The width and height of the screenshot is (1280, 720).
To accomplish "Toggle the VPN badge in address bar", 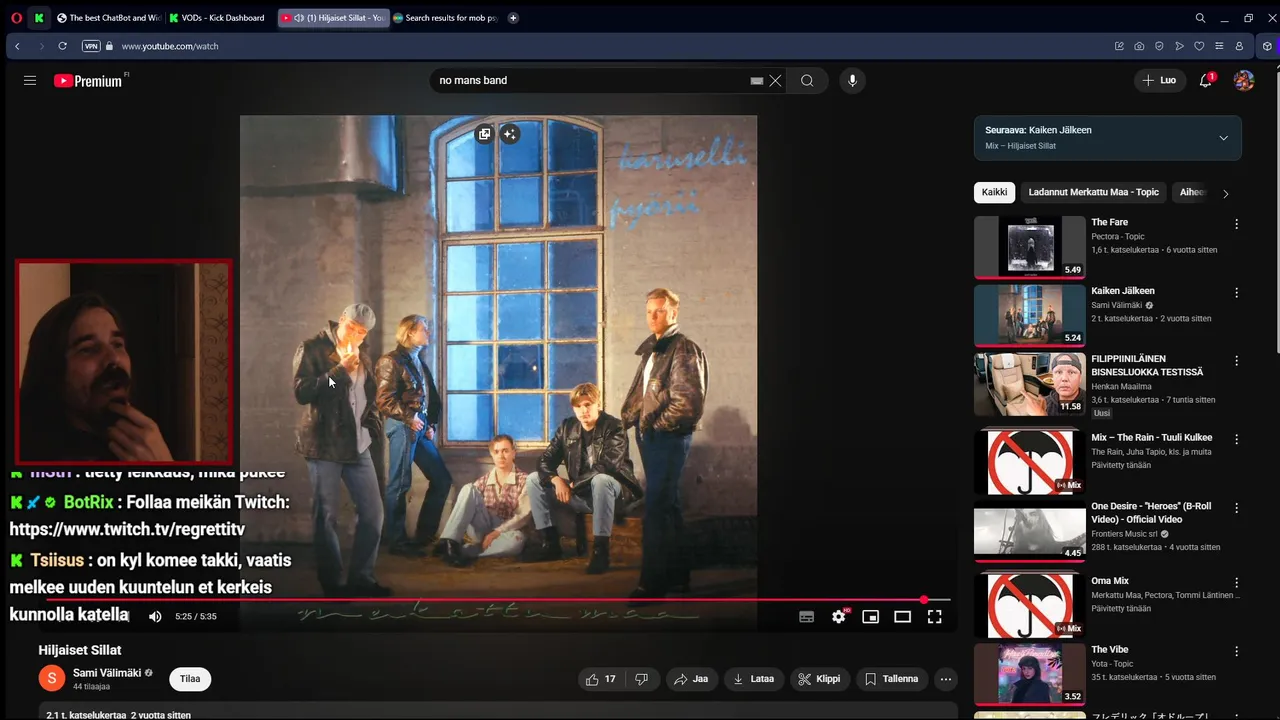I will [x=91, y=46].
